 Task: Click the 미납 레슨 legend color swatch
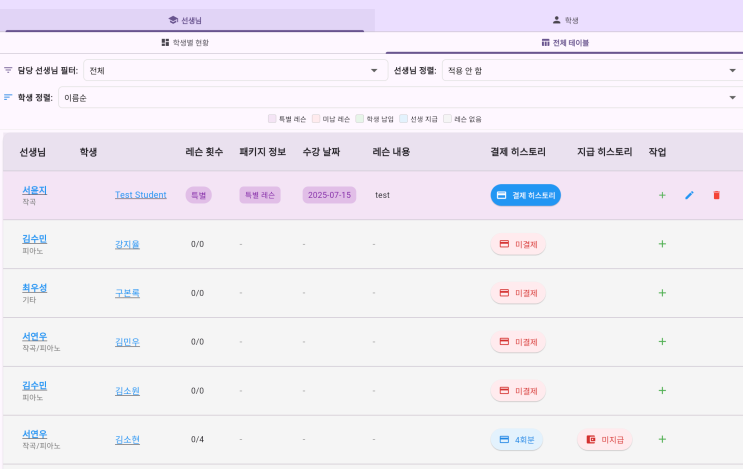[316, 118]
